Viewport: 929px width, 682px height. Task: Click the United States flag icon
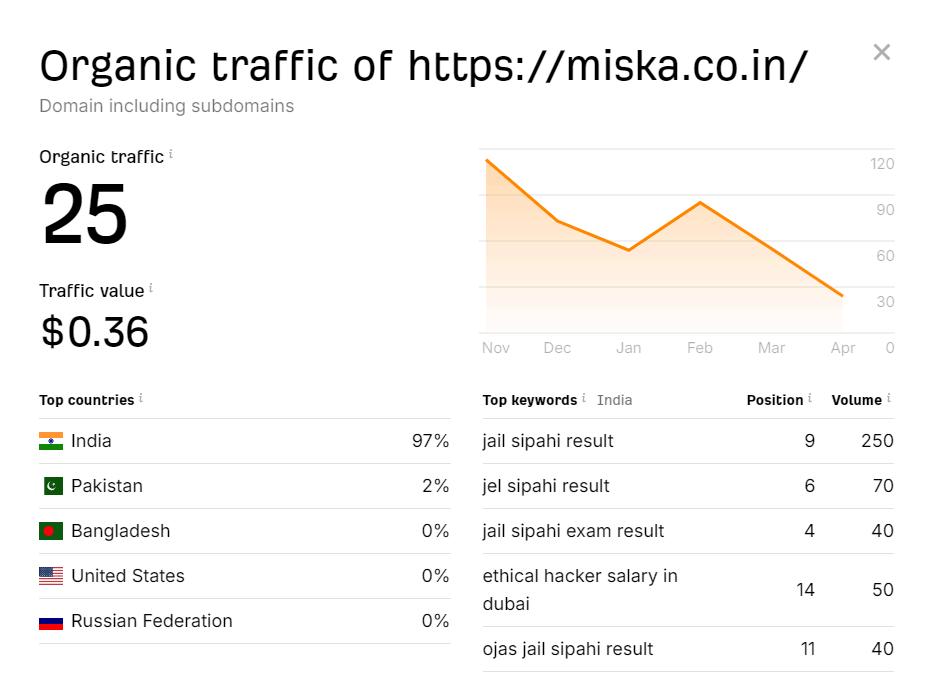pos(51,576)
